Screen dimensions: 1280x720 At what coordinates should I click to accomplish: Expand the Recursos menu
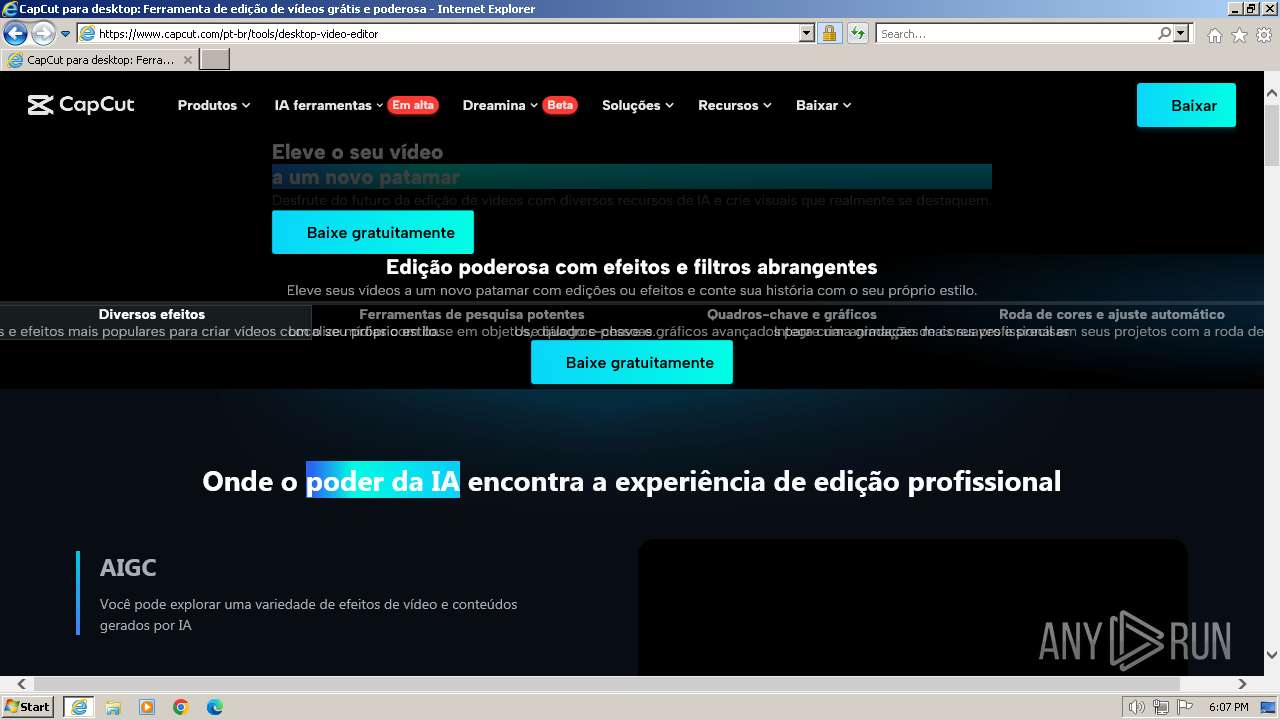[735, 105]
